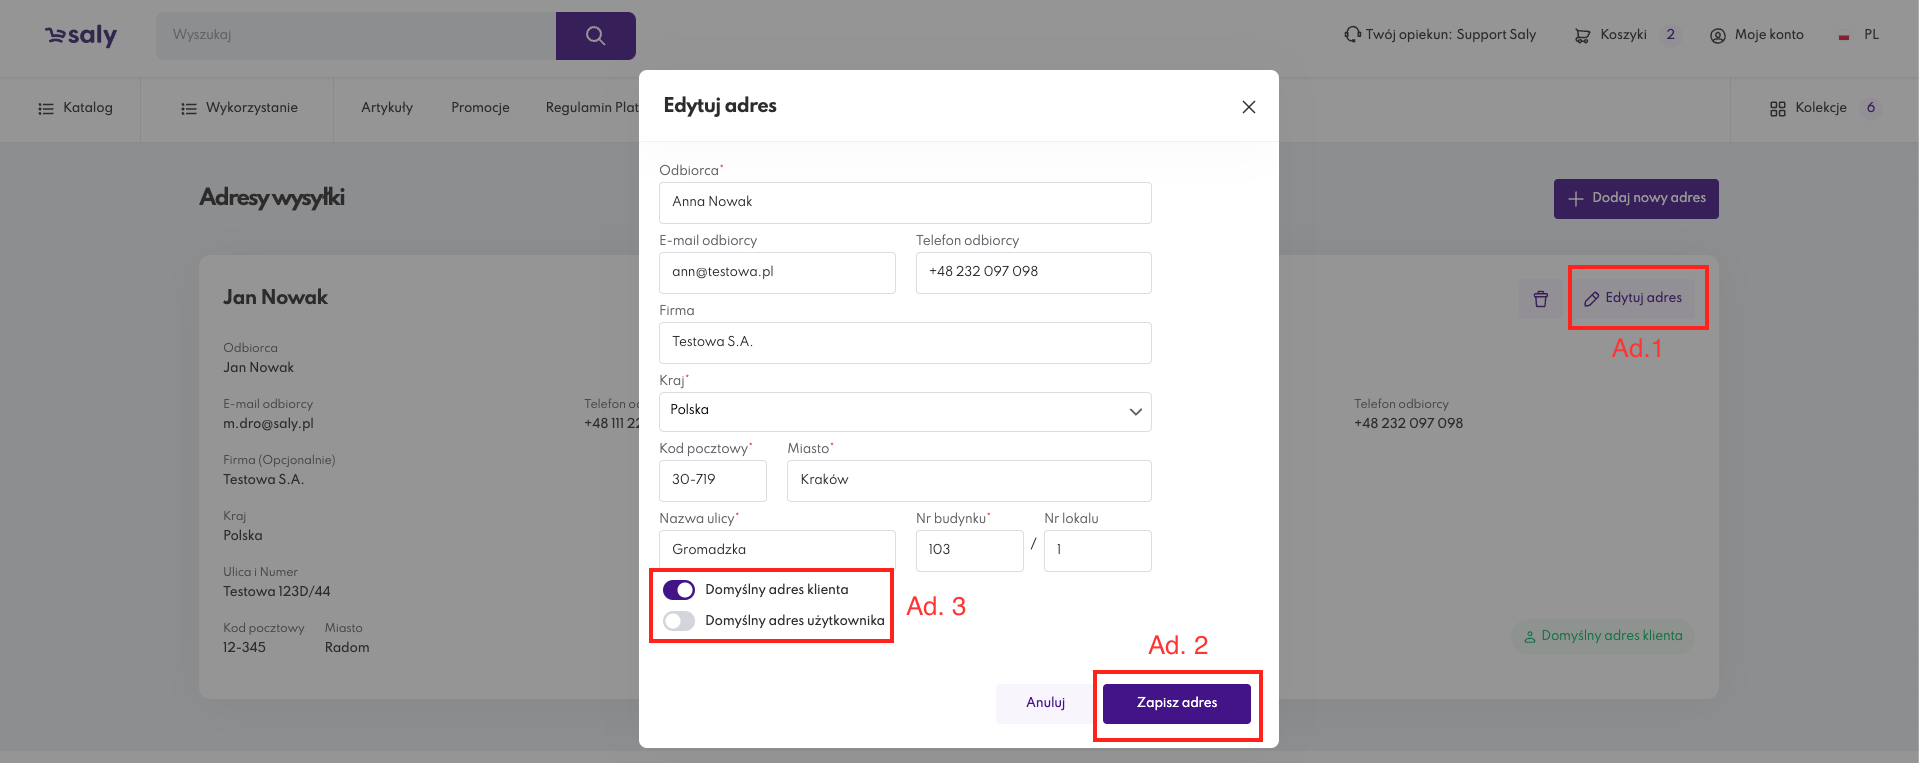Open the Promocje menu item
The image size is (1919, 763).
480,108
